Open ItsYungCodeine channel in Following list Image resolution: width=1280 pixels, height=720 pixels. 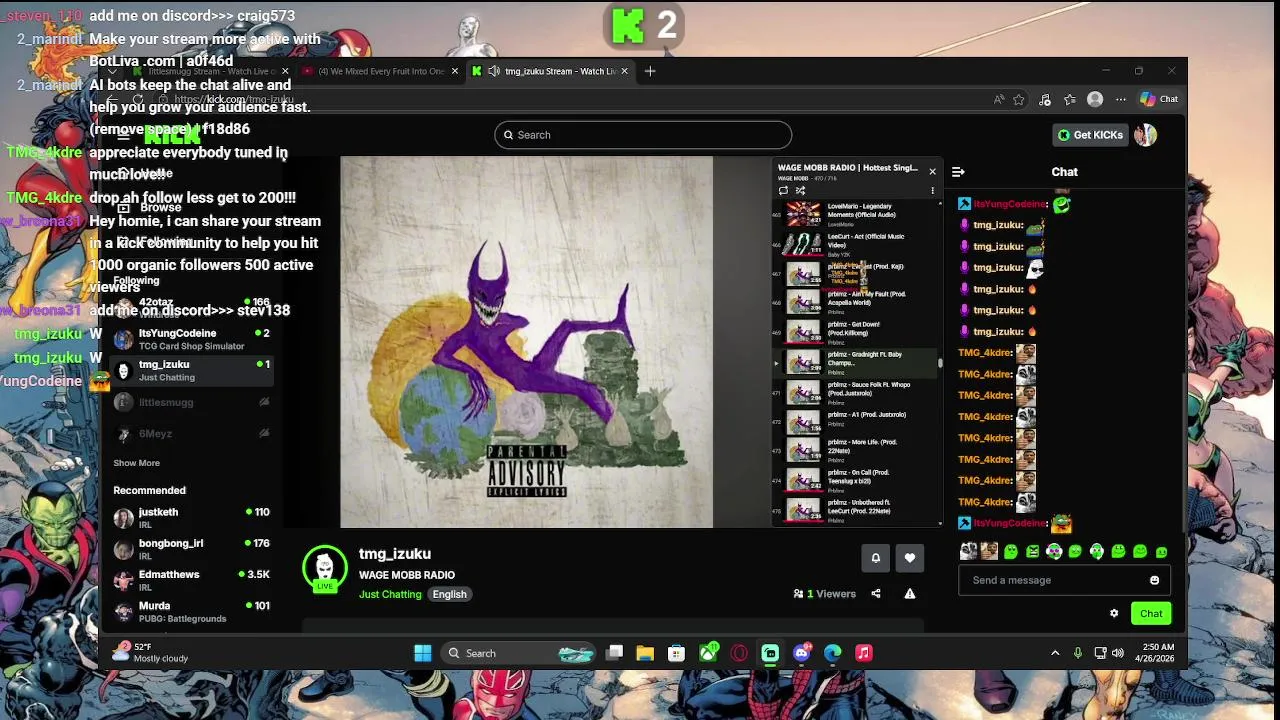[x=192, y=339]
